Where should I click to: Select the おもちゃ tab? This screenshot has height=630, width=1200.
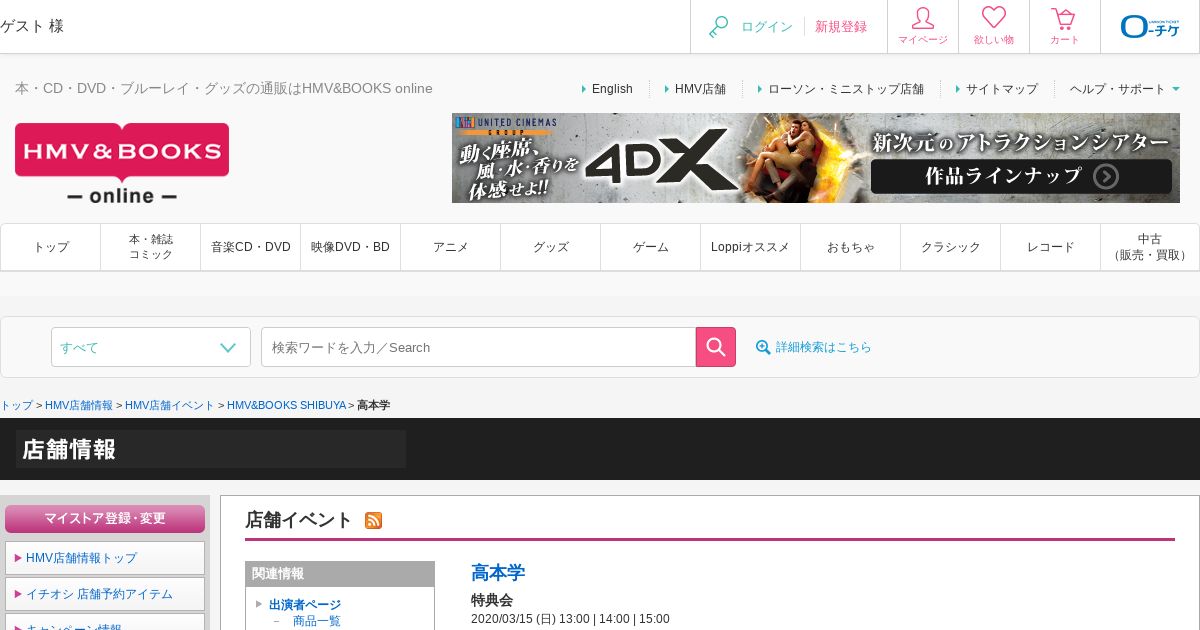(x=851, y=247)
